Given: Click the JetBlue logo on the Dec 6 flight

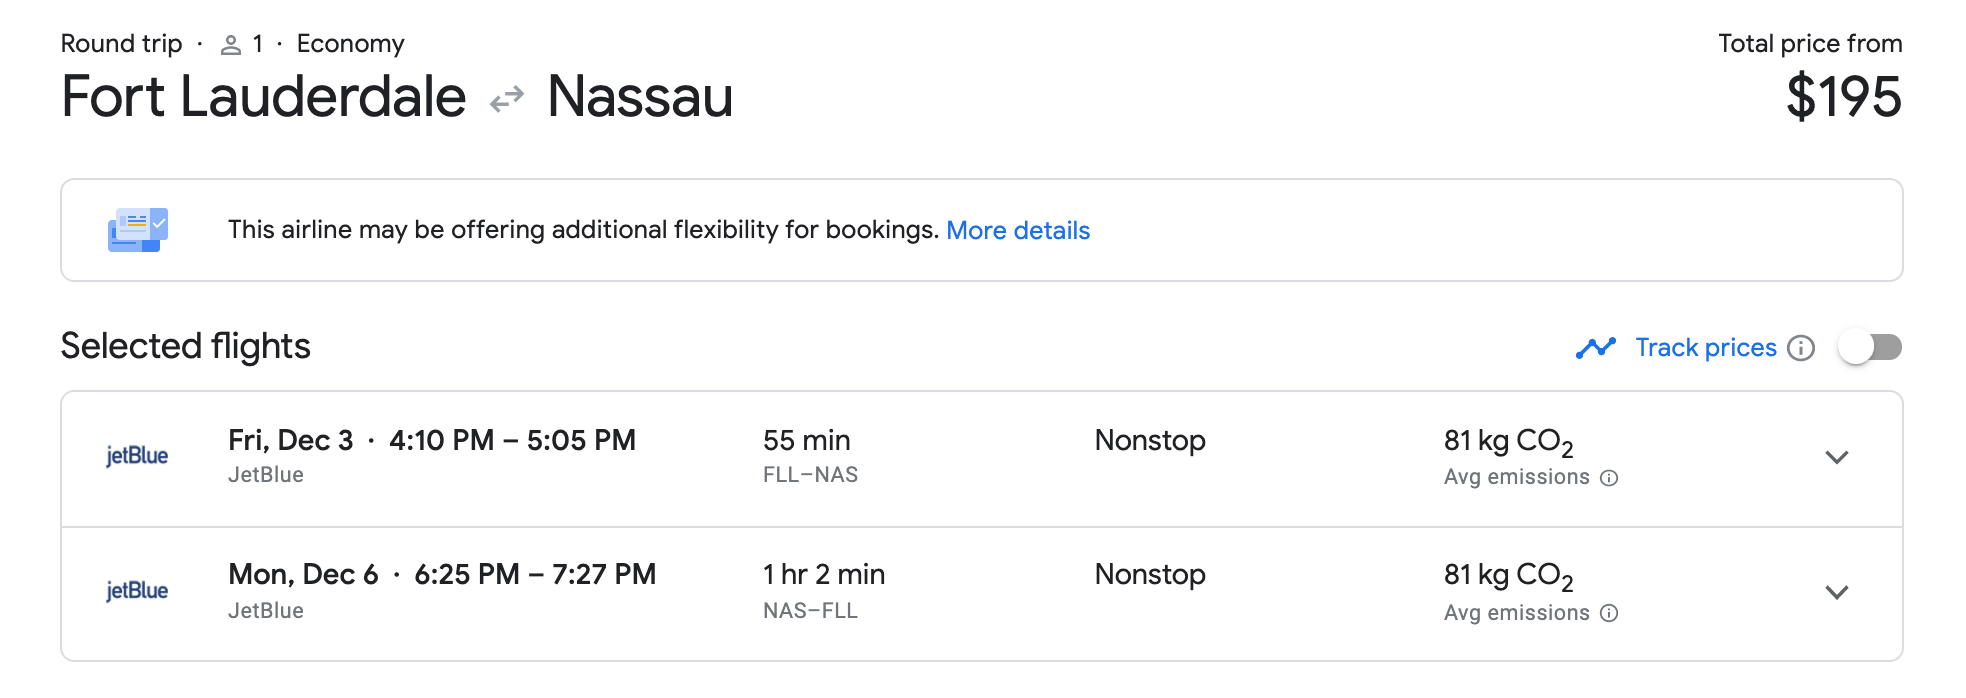Looking at the screenshot, I should 137,591.
